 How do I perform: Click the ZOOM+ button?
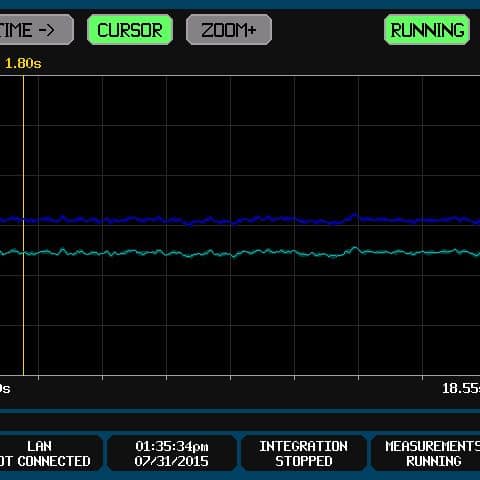(x=229, y=30)
